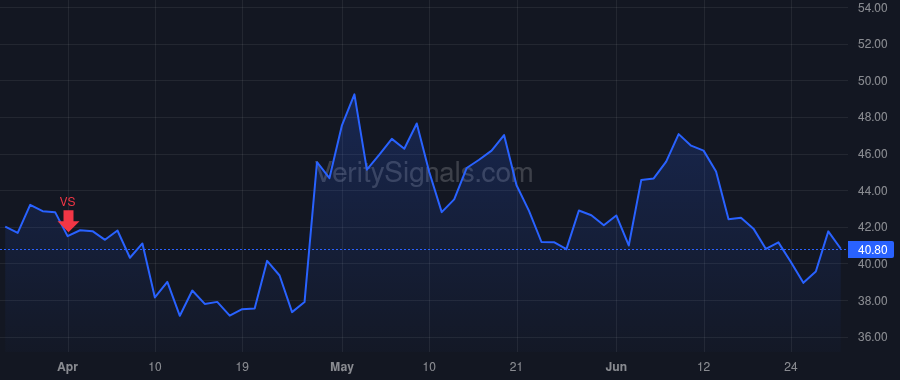Image resolution: width=900 pixels, height=380 pixels.
Task: Click the 48.00 price axis label
Action: click(871, 118)
